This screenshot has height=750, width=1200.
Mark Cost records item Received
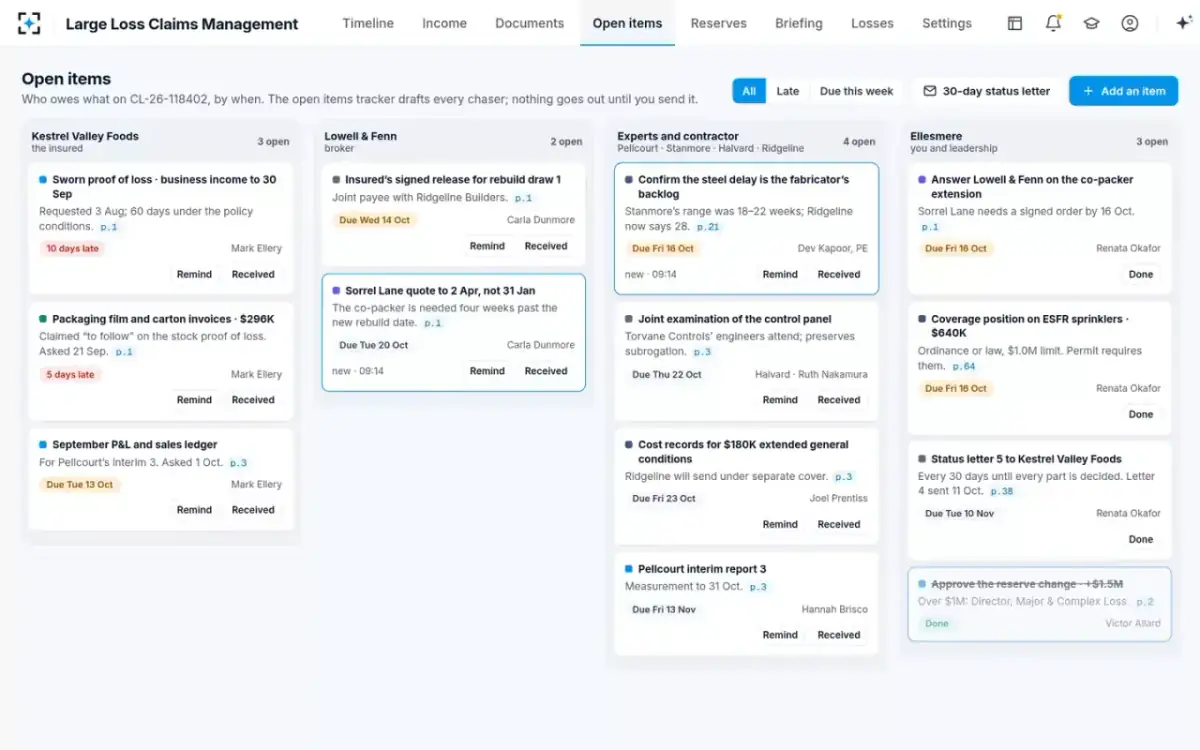(839, 524)
